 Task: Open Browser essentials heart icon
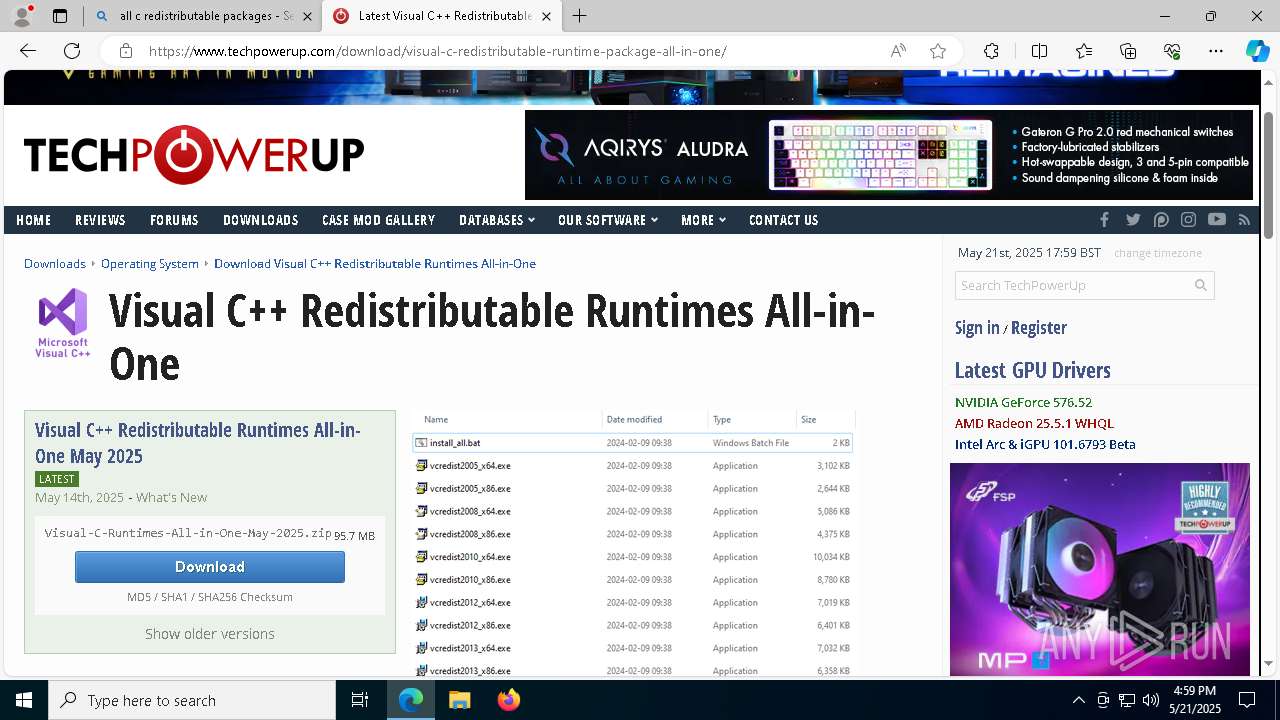[1172, 51]
